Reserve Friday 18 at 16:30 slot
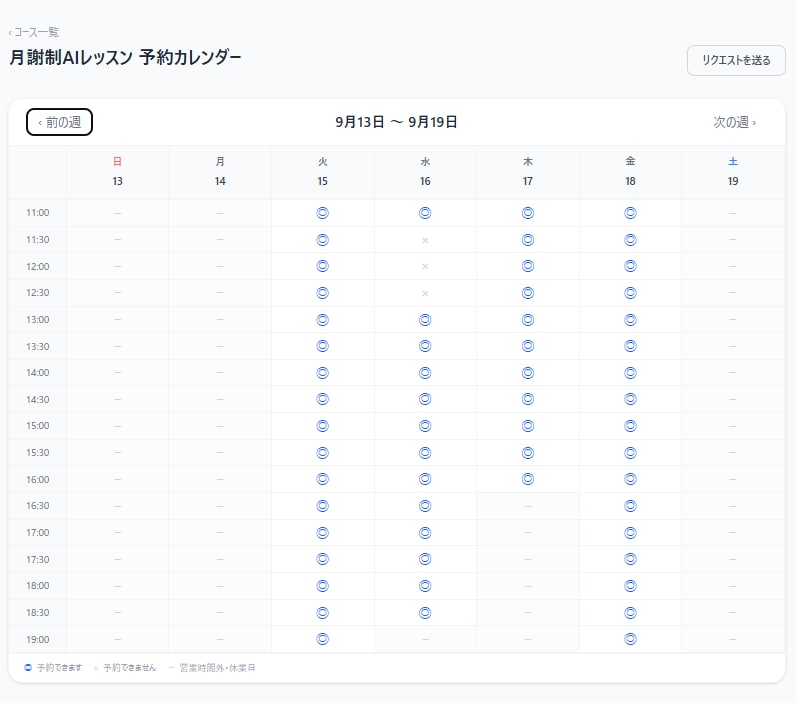Viewport: 796px width, 703px height. 631,506
